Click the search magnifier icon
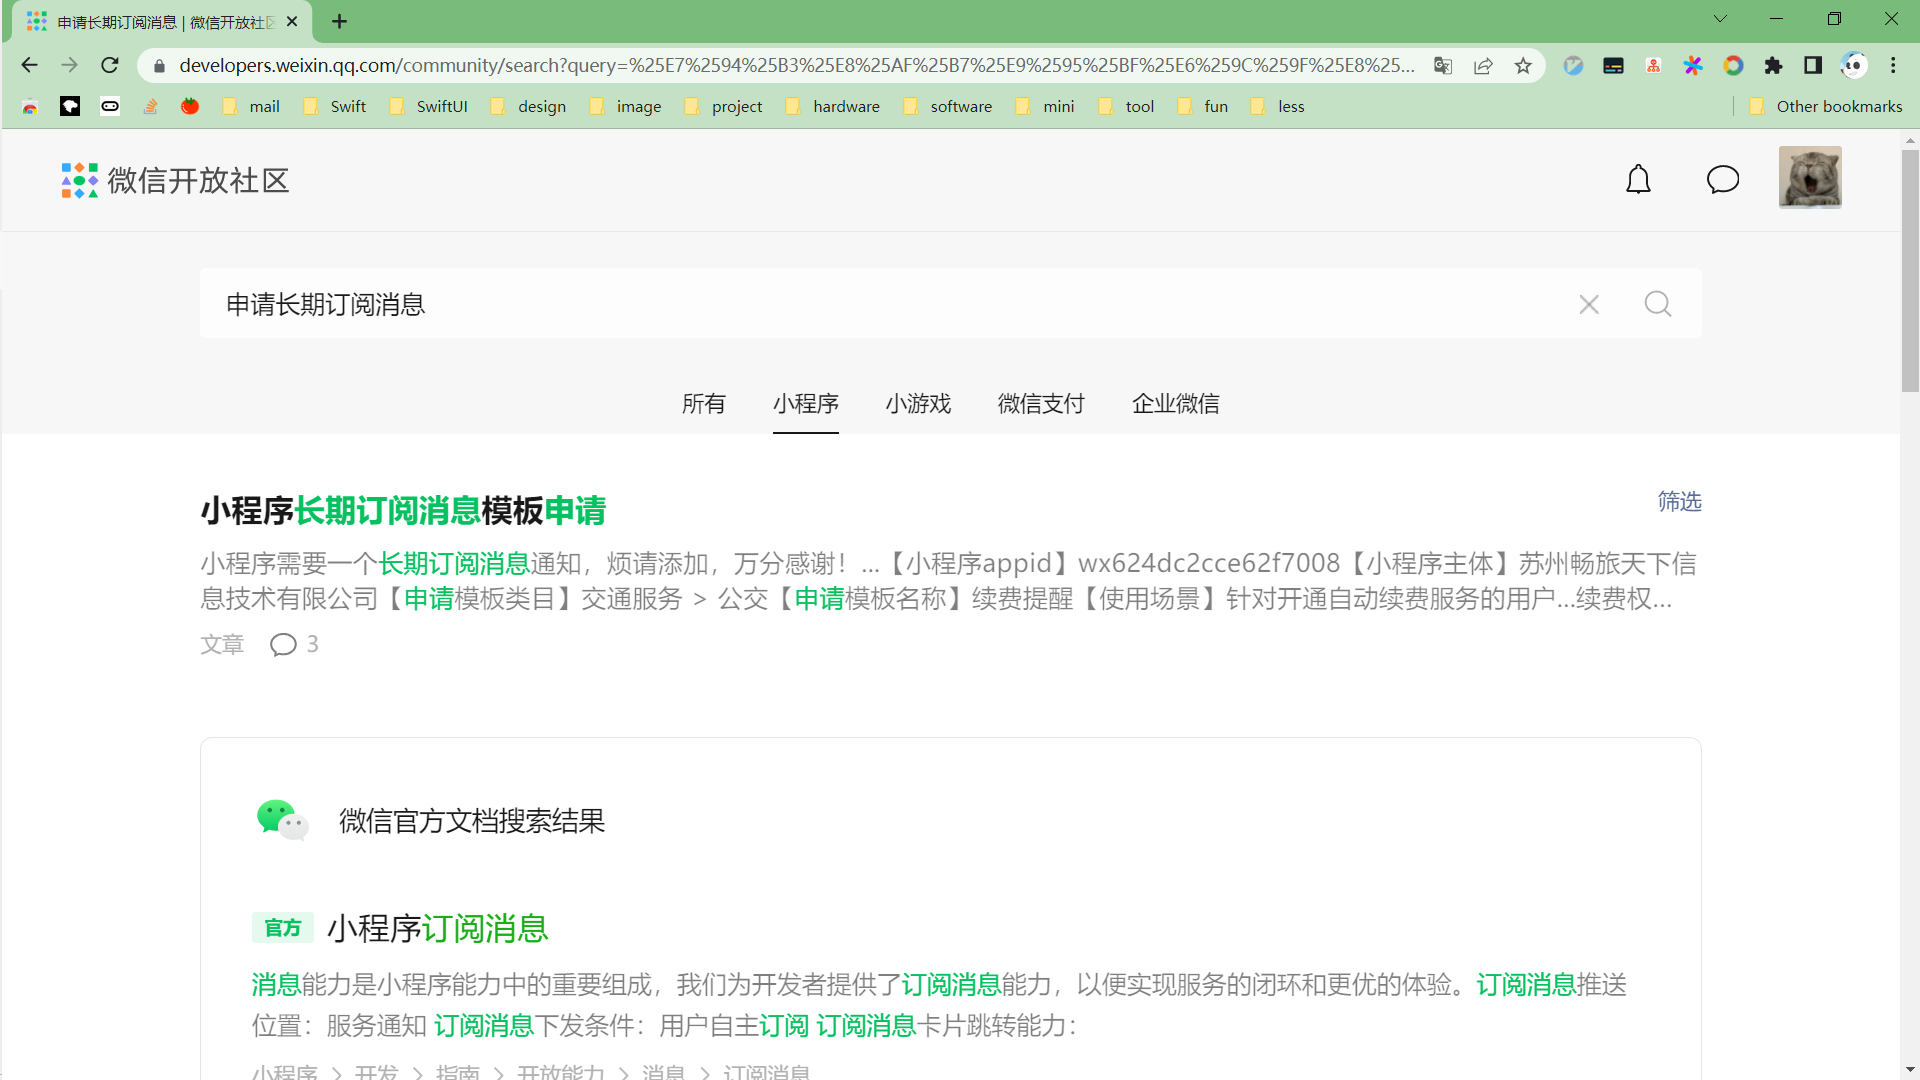The width and height of the screenshot is (1920, 1080). click(1657, 304)
